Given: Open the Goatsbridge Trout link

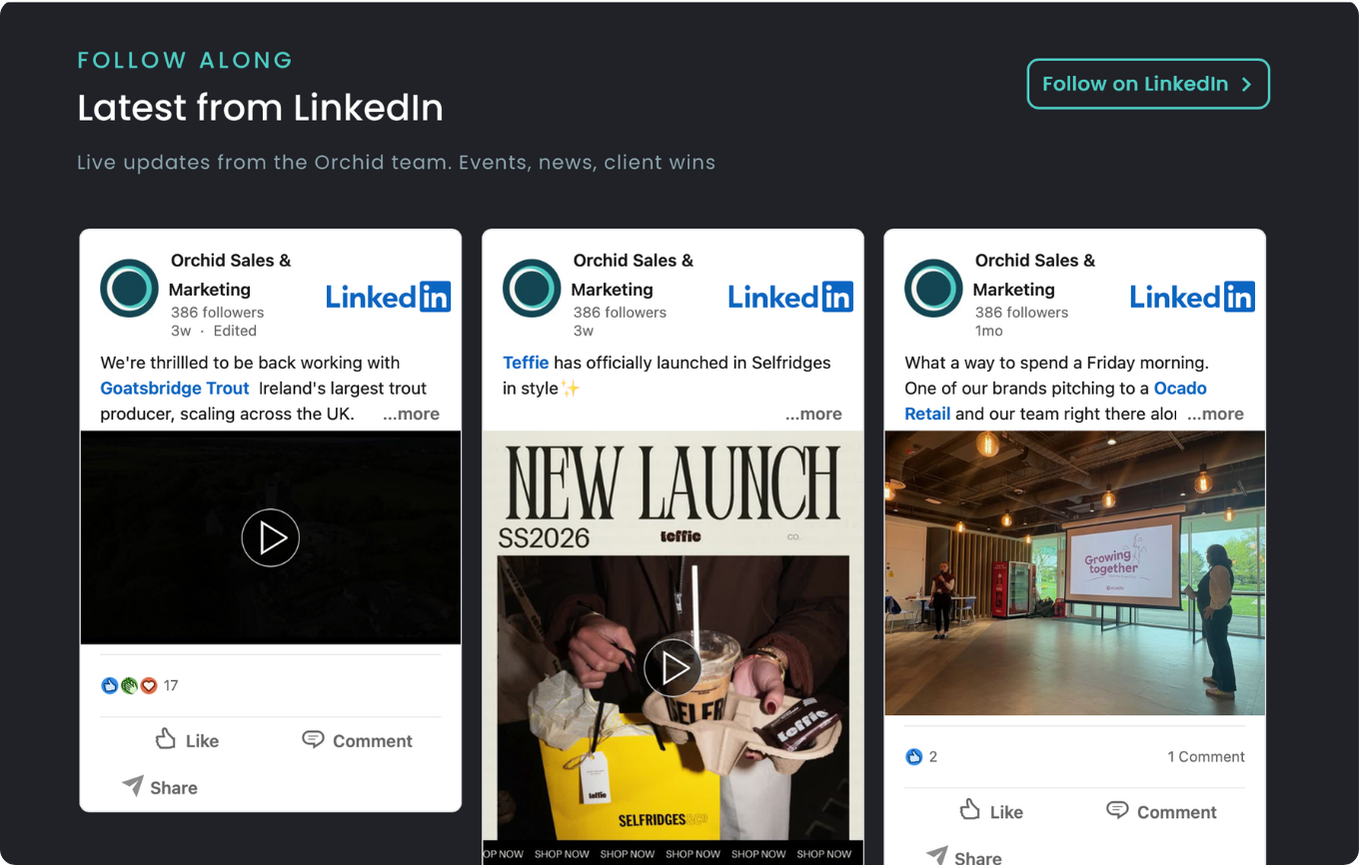Looking at the screenshot, I should [174, 388].
